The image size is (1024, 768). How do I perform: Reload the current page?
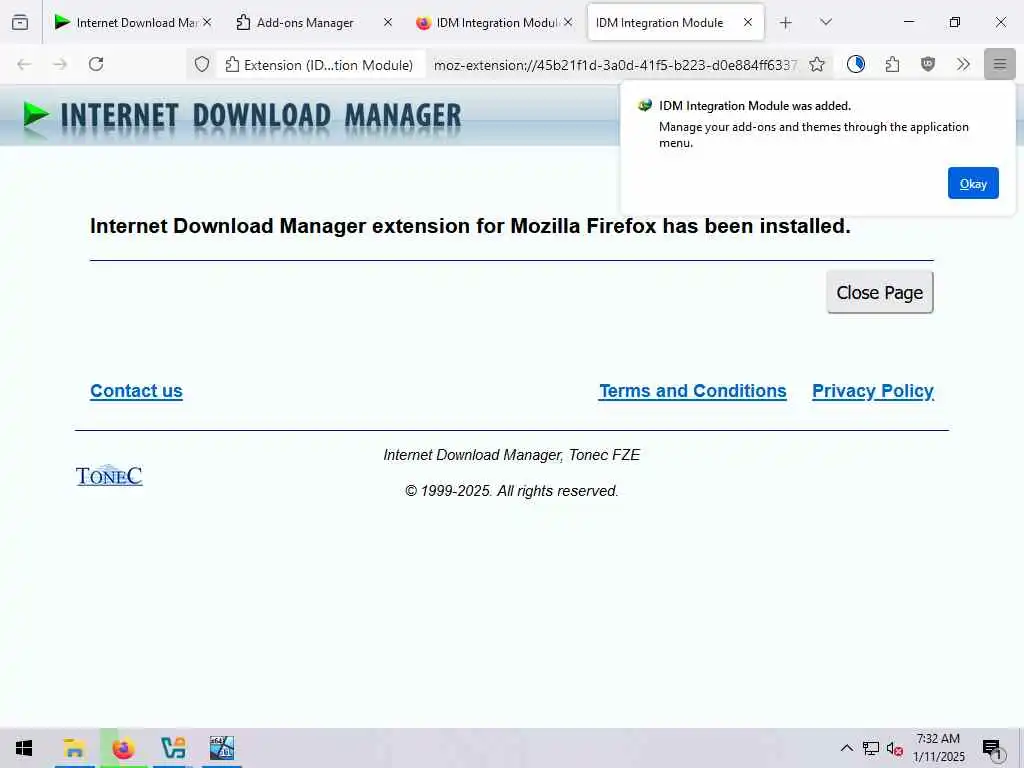click(96, 64)
